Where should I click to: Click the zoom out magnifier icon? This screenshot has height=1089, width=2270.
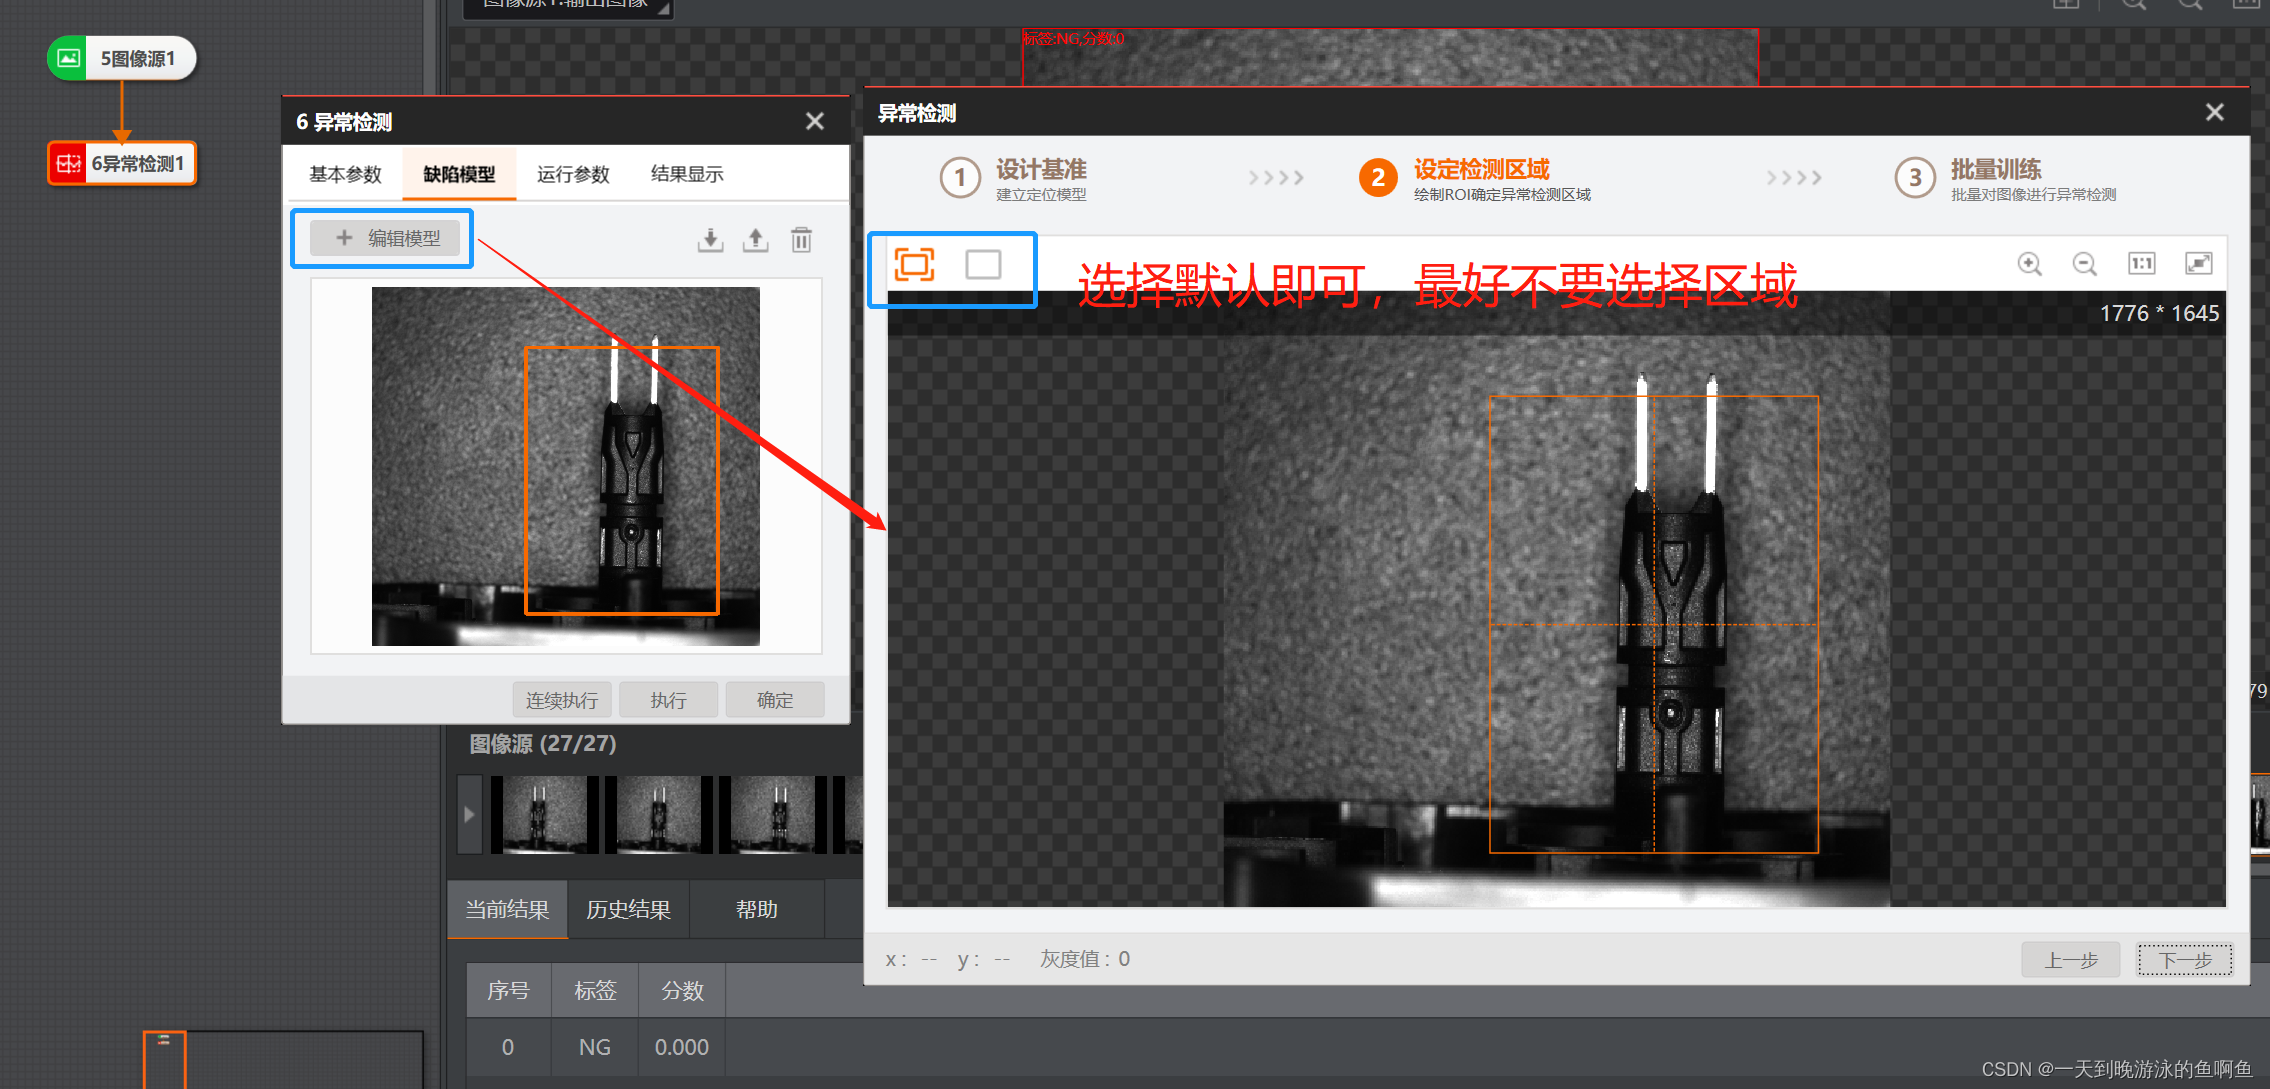[2085, 264]
